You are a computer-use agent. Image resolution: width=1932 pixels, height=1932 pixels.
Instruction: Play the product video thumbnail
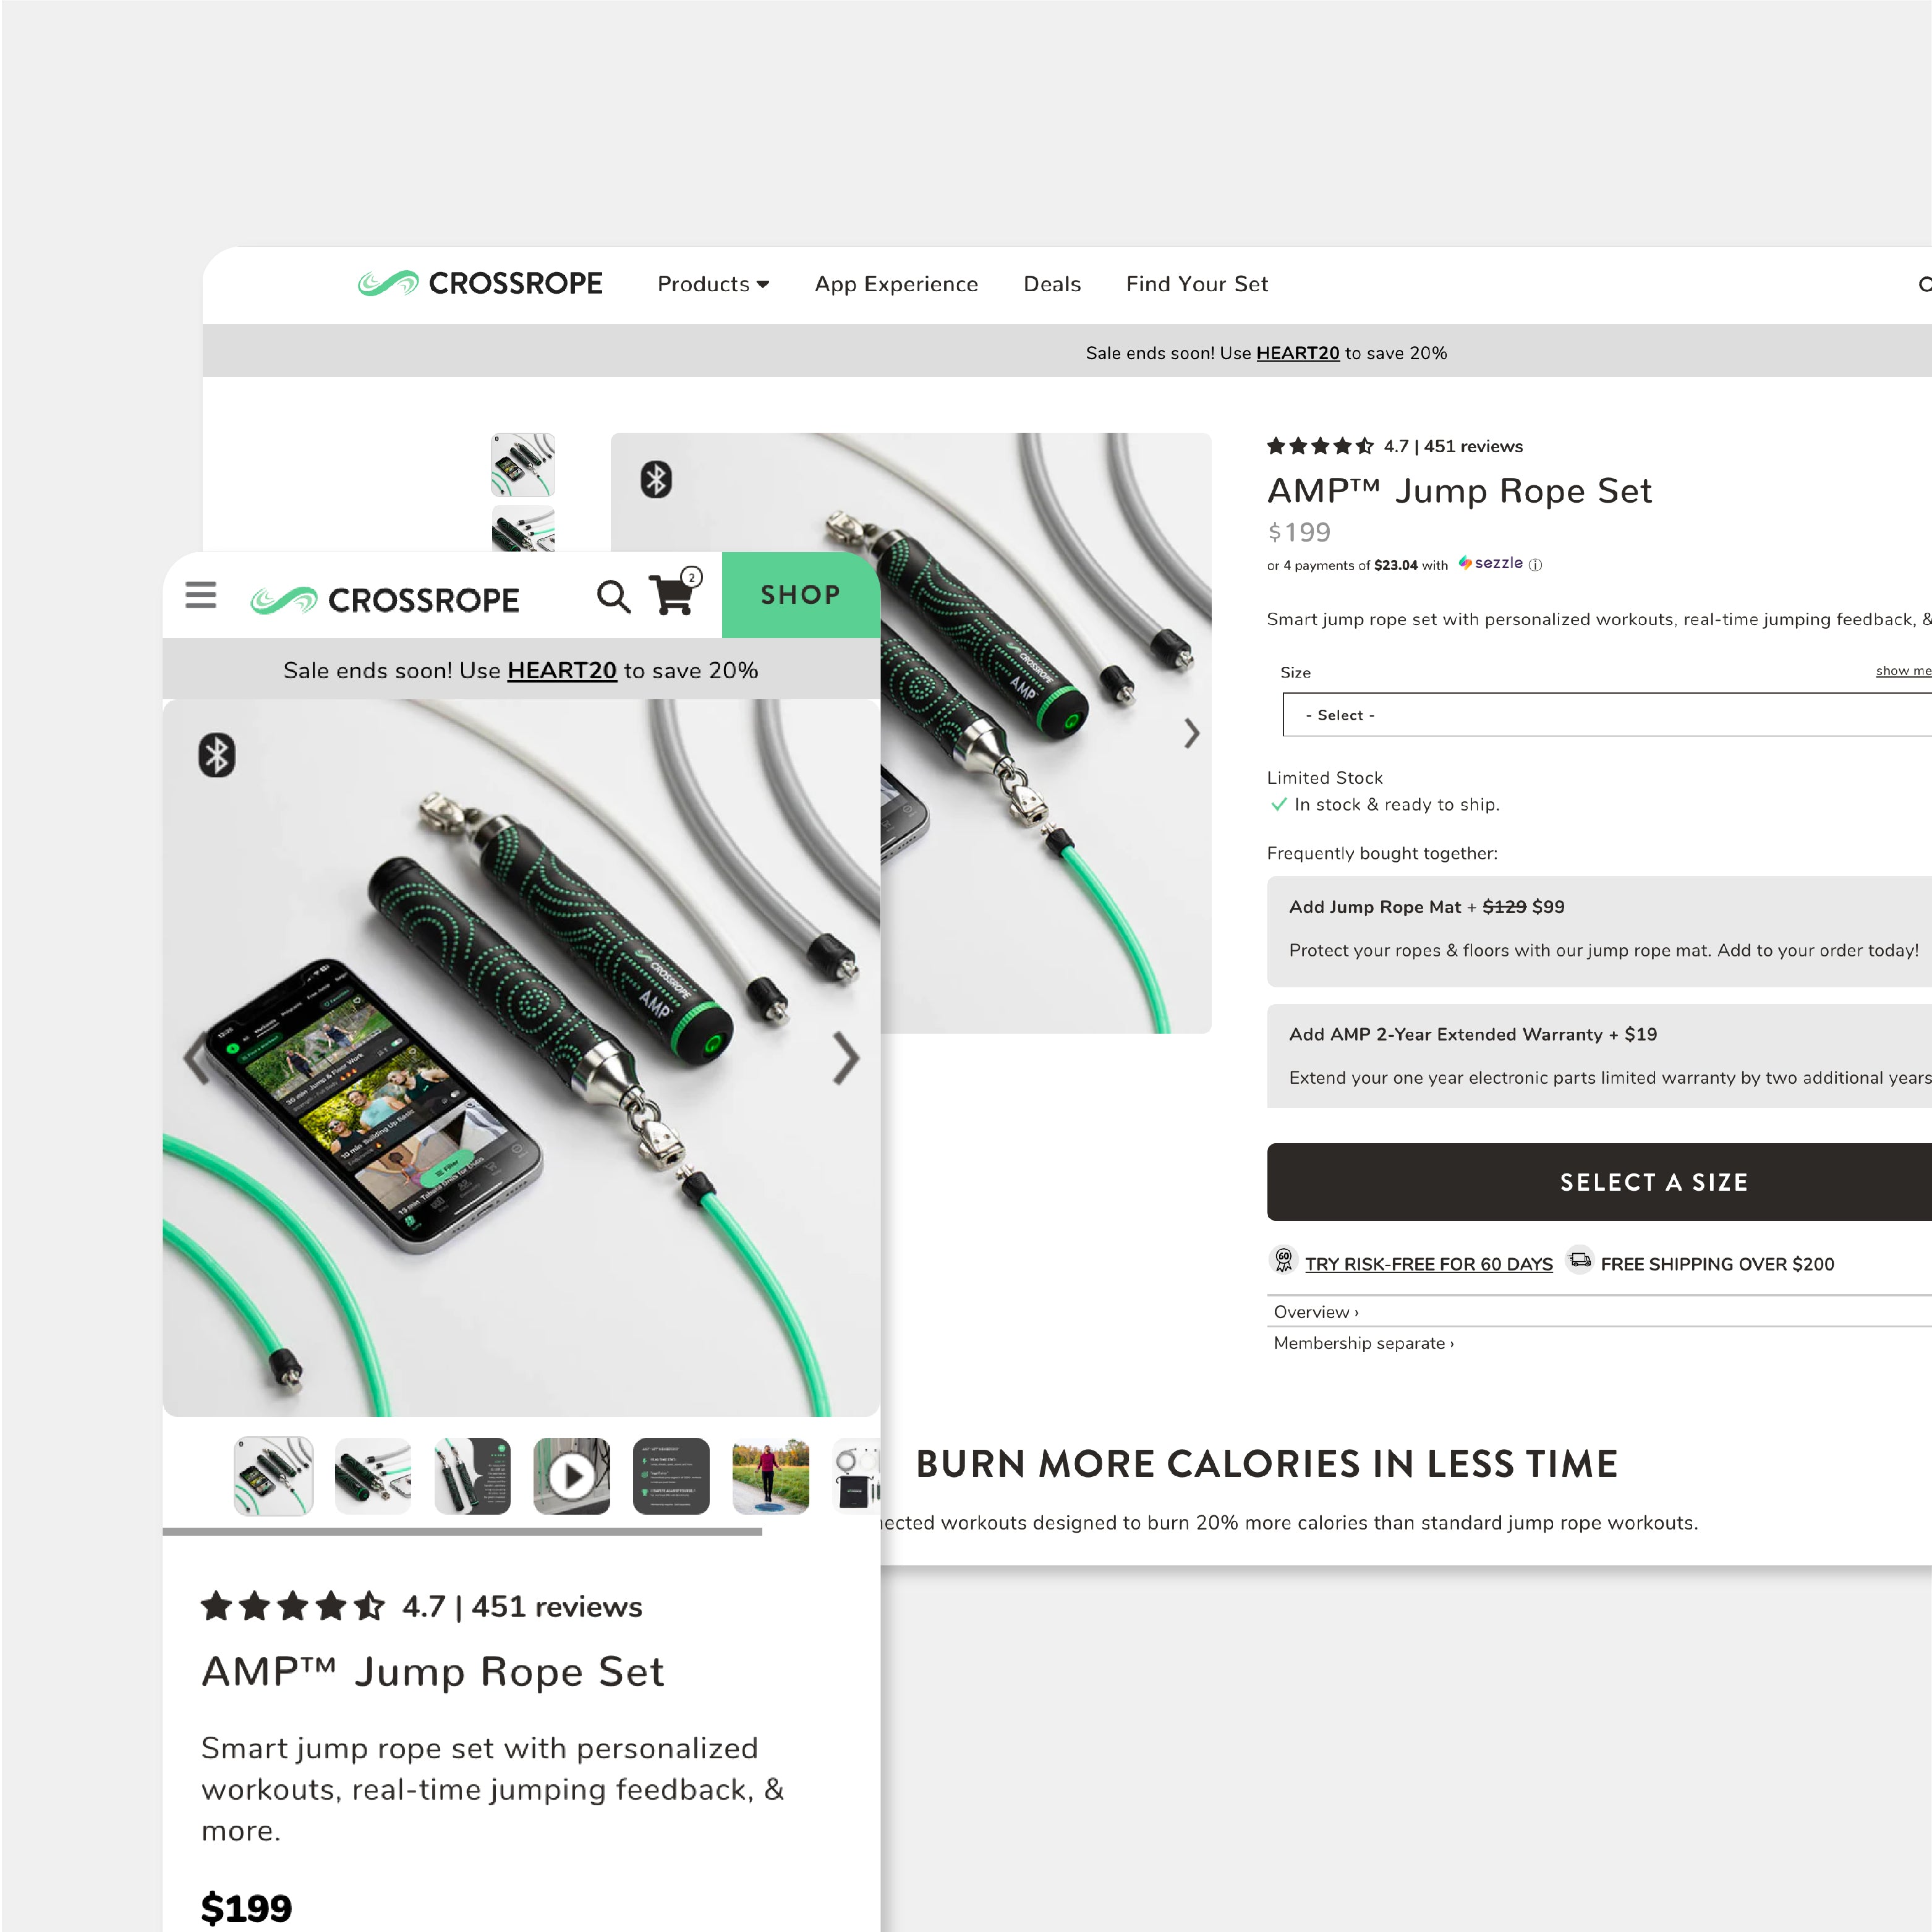[572, 1476]
